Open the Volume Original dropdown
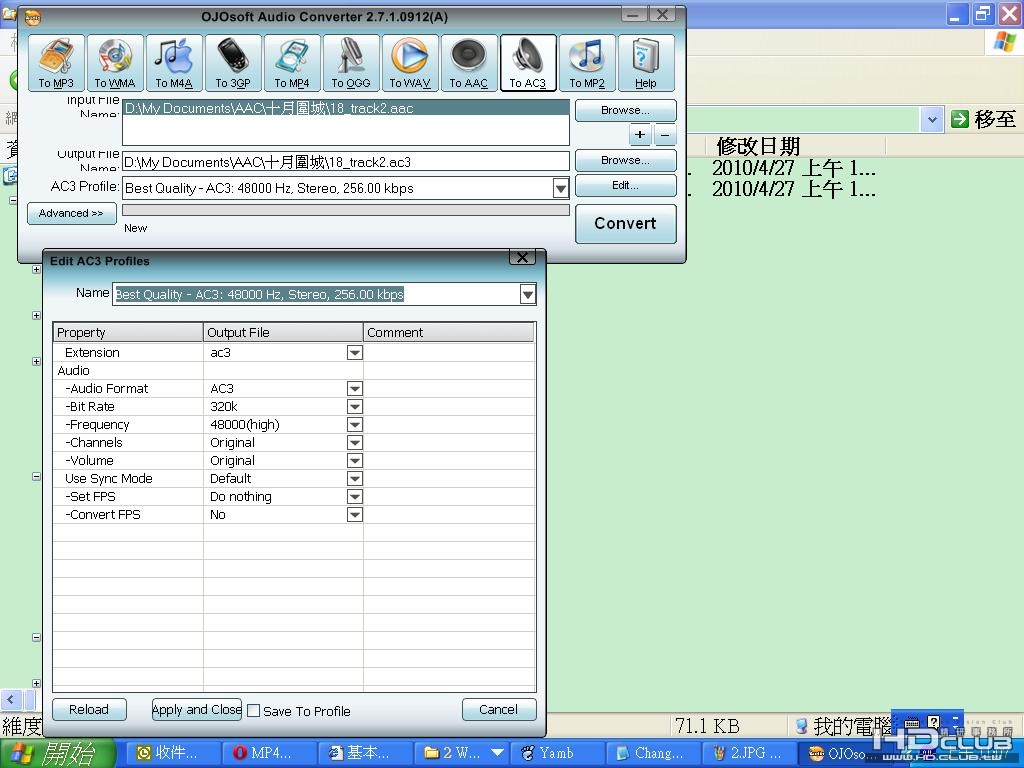Screen dimensions: 1024x768 355,461
